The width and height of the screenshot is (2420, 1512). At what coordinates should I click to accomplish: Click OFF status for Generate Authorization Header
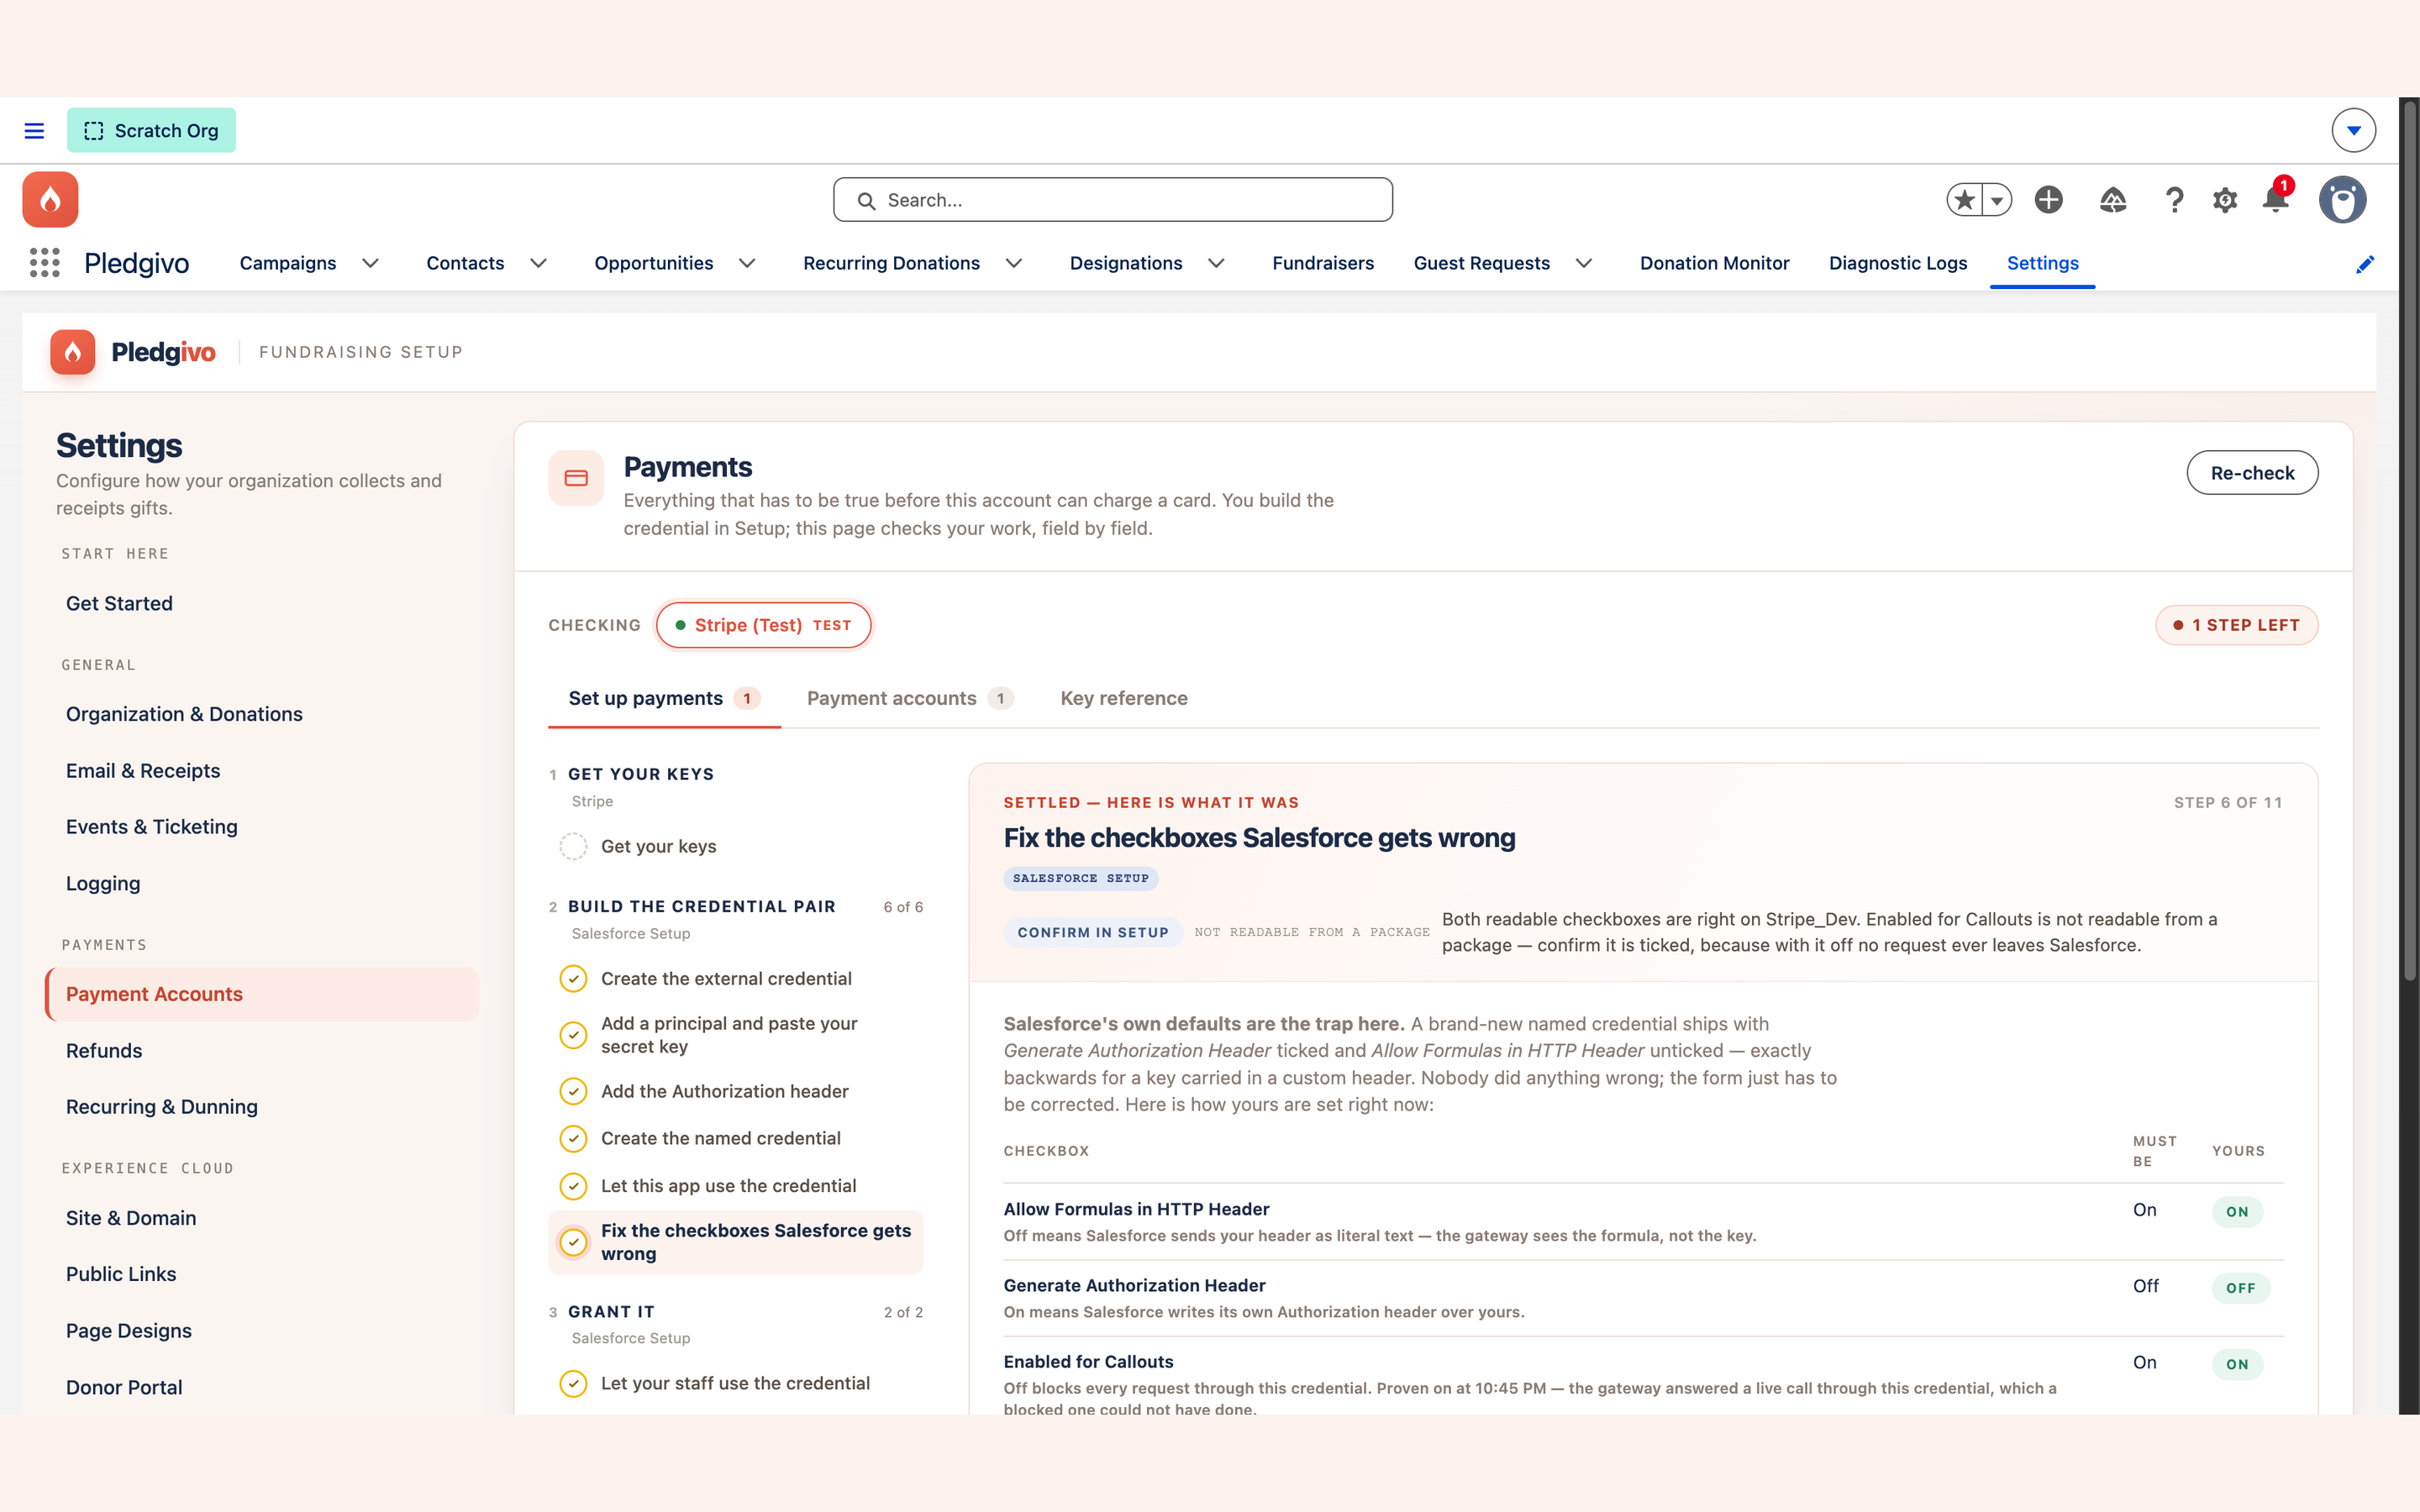pyautogui.click(x=2240, y=1288)
